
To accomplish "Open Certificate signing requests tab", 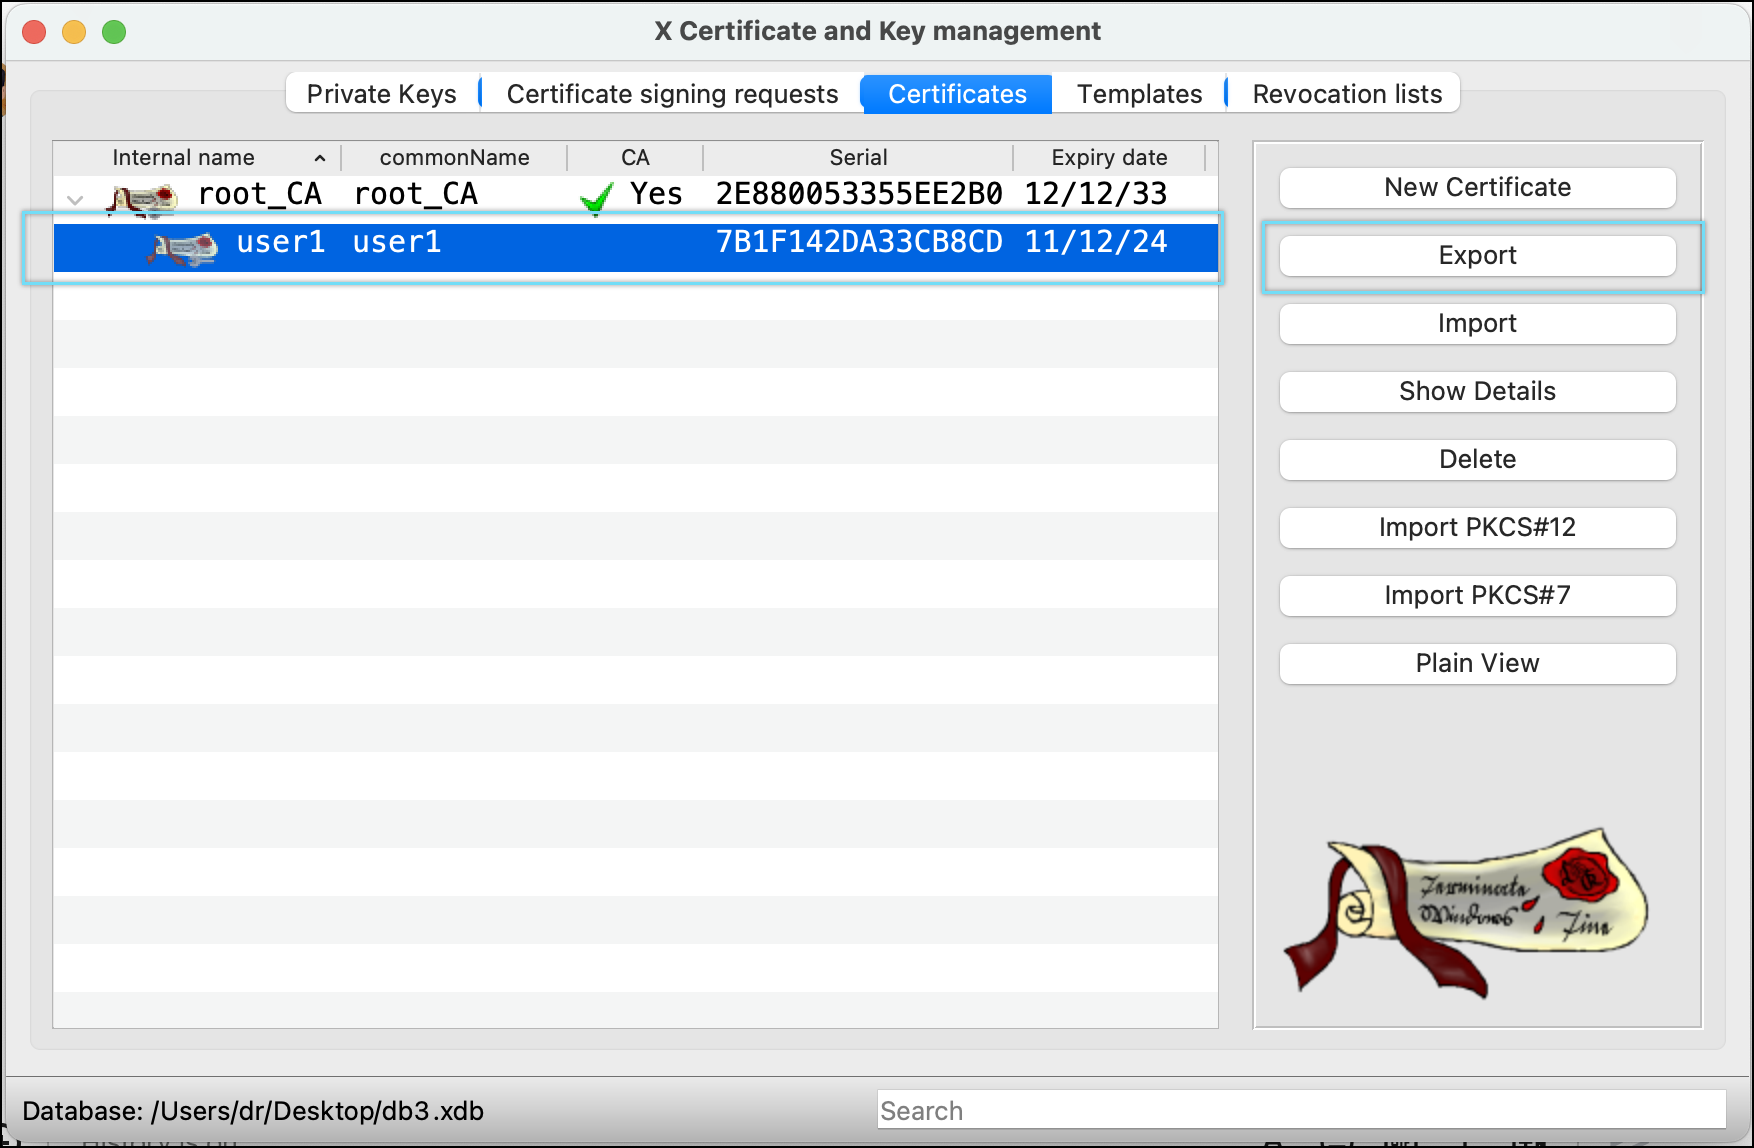I will [672, 94].
